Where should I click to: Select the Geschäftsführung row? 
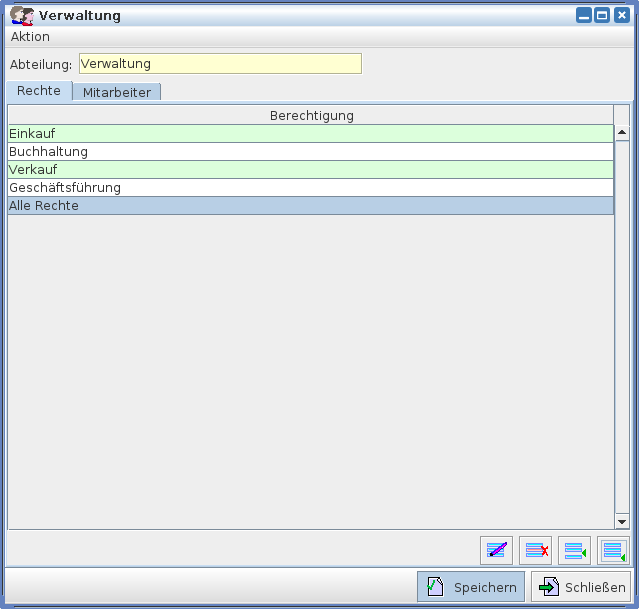click(x=310, y=188)
